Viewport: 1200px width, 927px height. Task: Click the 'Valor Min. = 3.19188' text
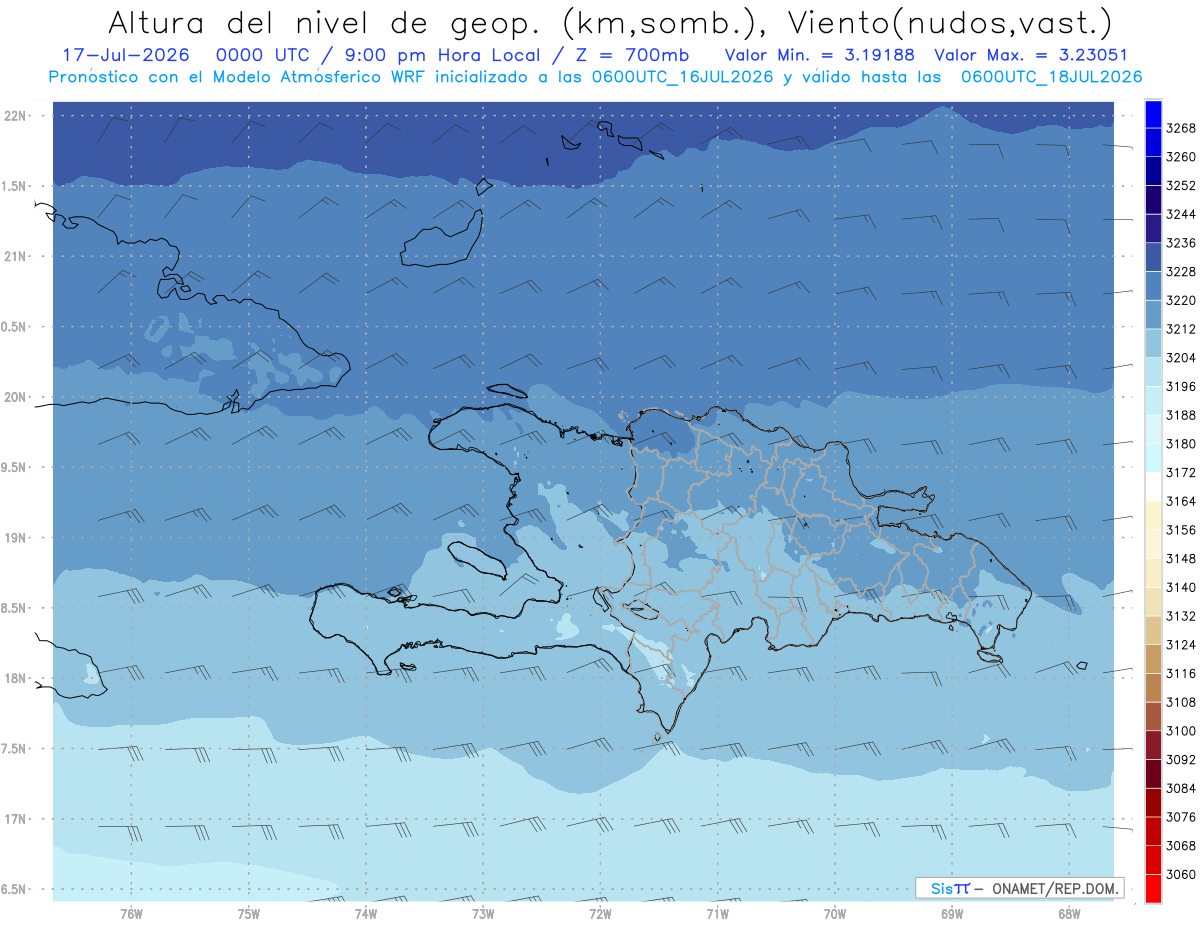coord(819,55)
